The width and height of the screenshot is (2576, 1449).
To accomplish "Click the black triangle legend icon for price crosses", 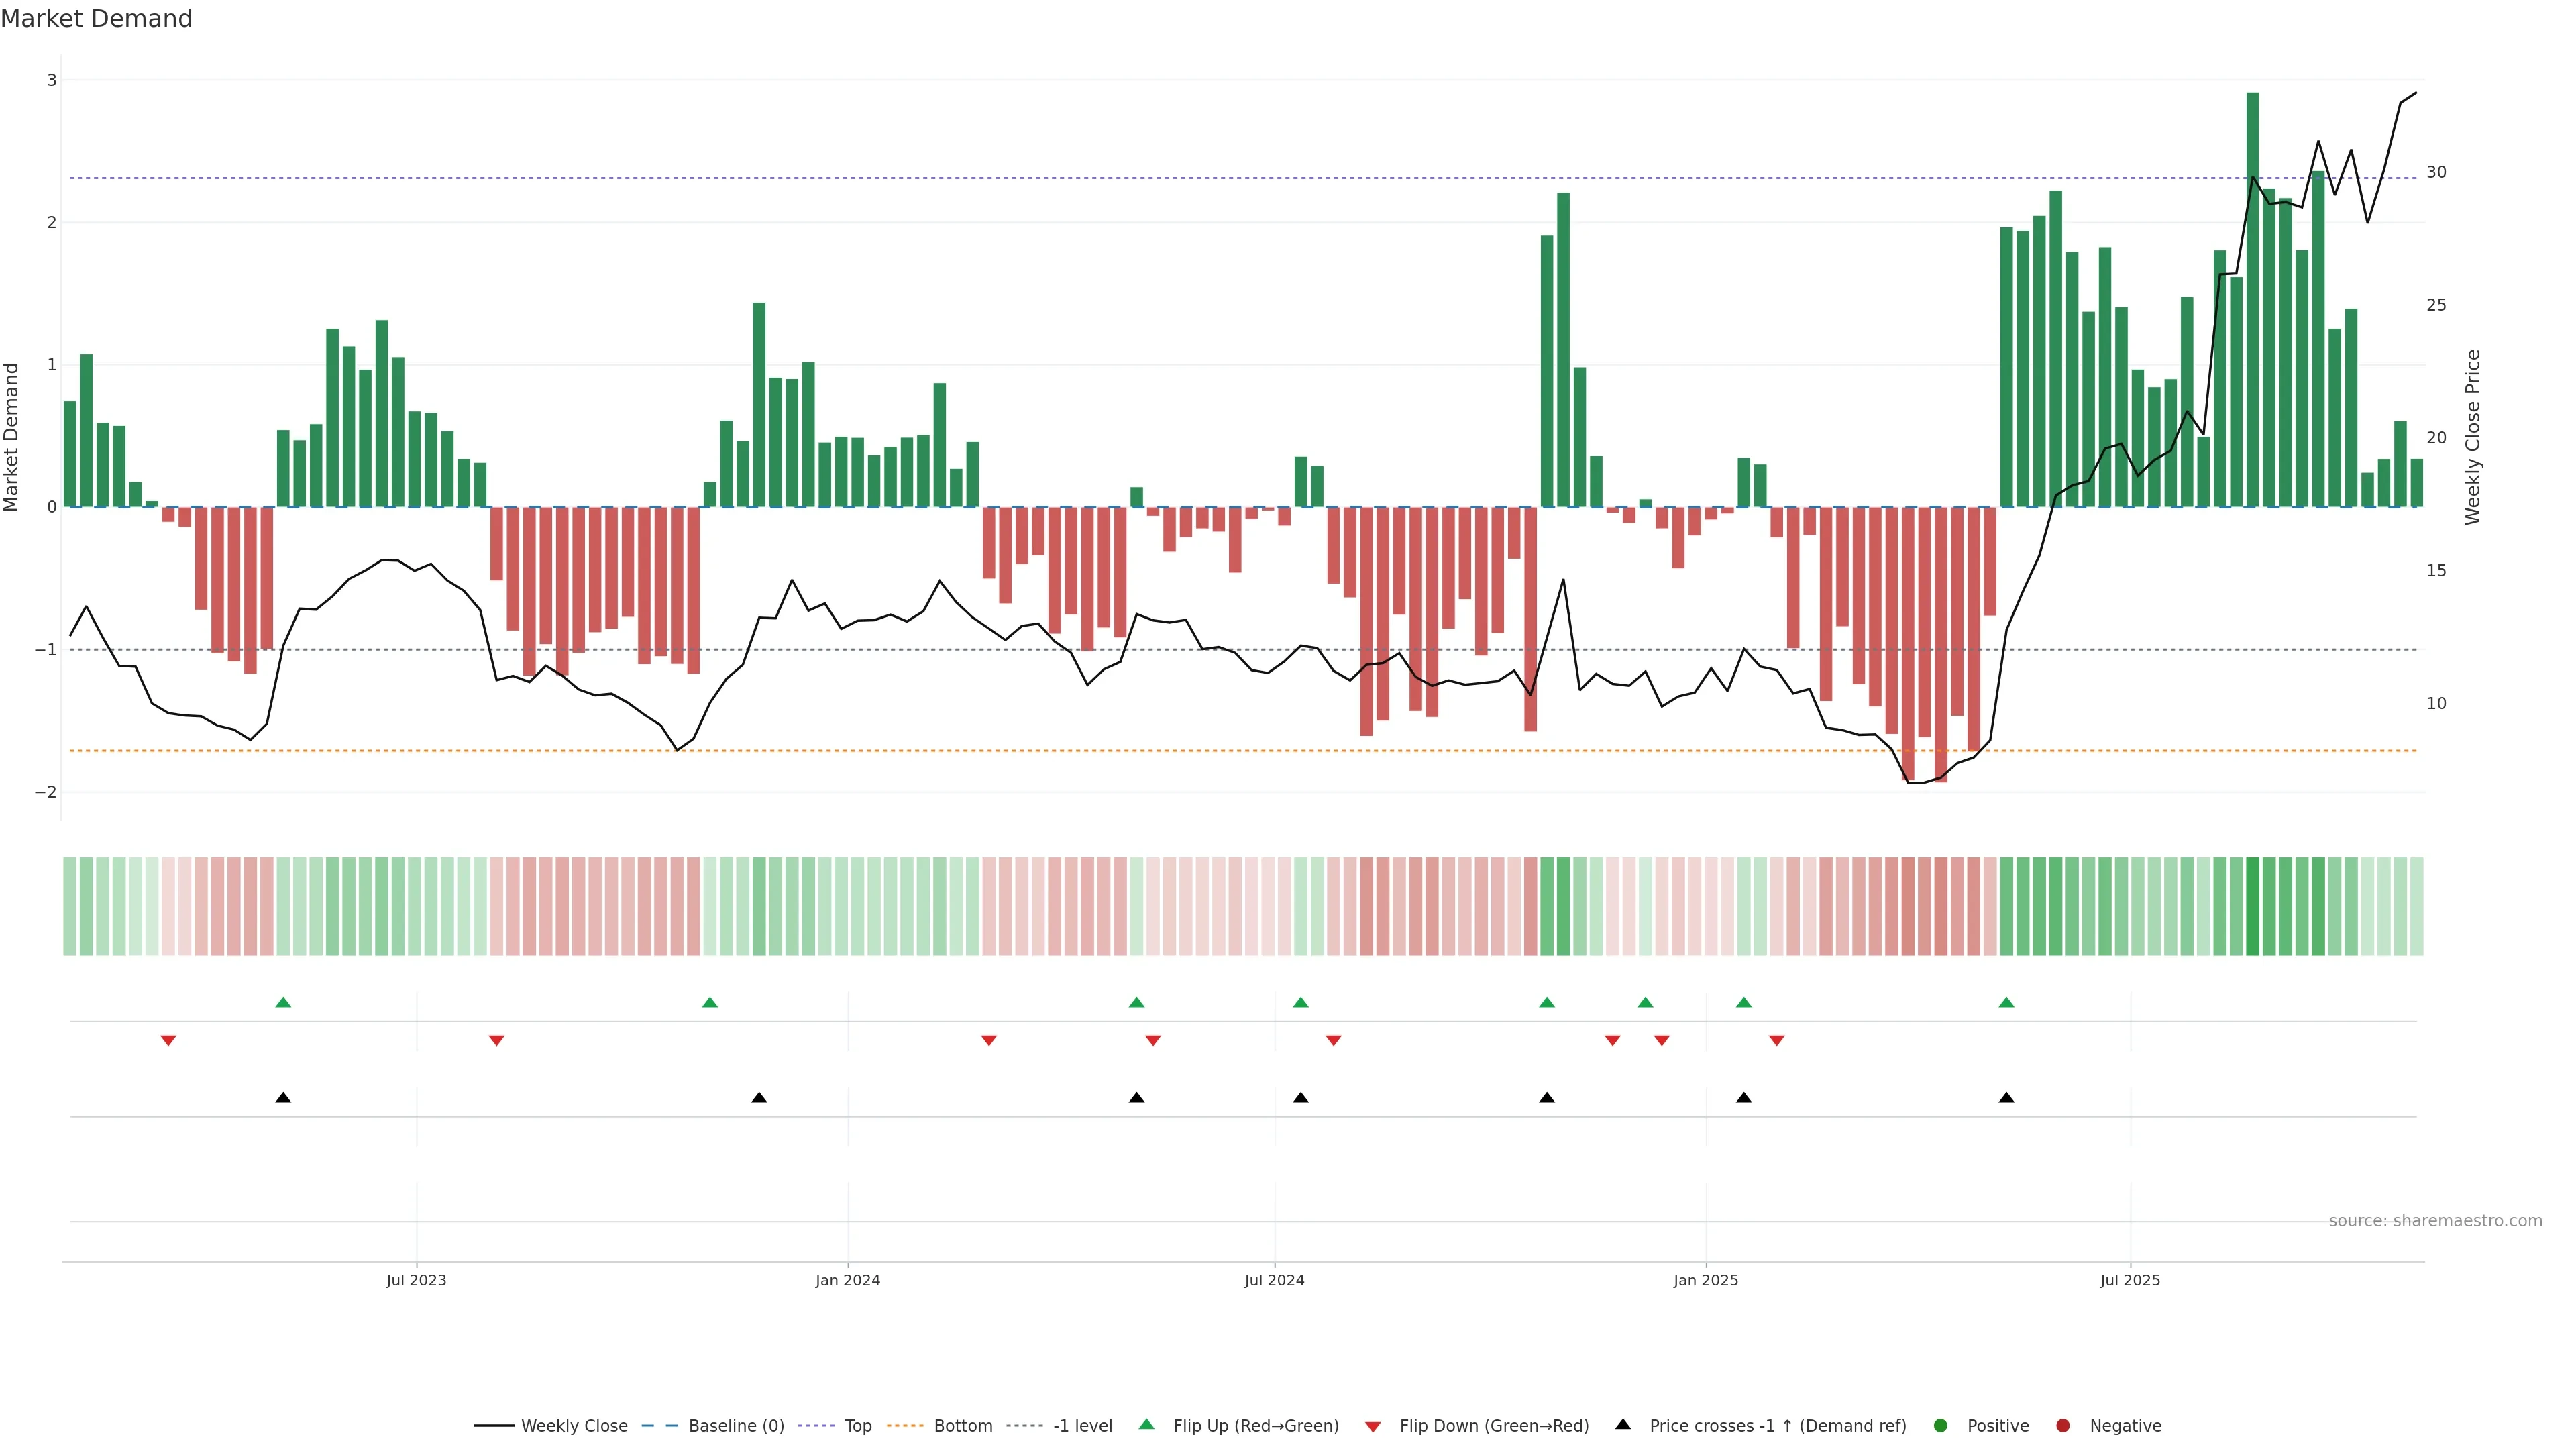I will (1622, 1424).
